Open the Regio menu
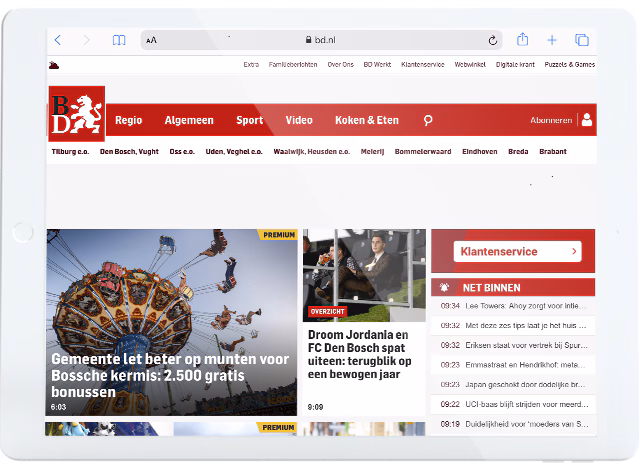This screenshot has width=640, height=470. point(128,120)
